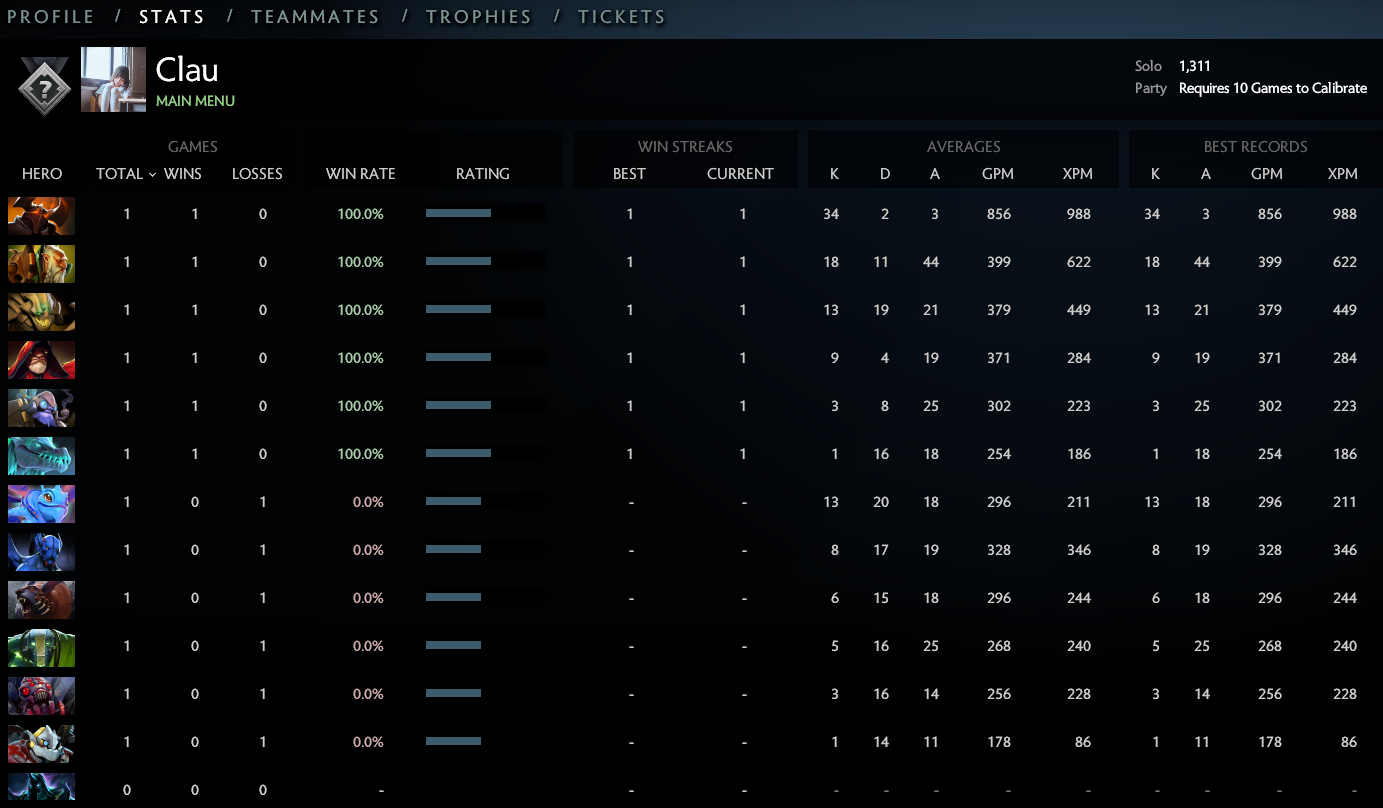Click the rating bar in Chaos Knight row
The image size is (1383, 808).
click(x=485, y=214)
